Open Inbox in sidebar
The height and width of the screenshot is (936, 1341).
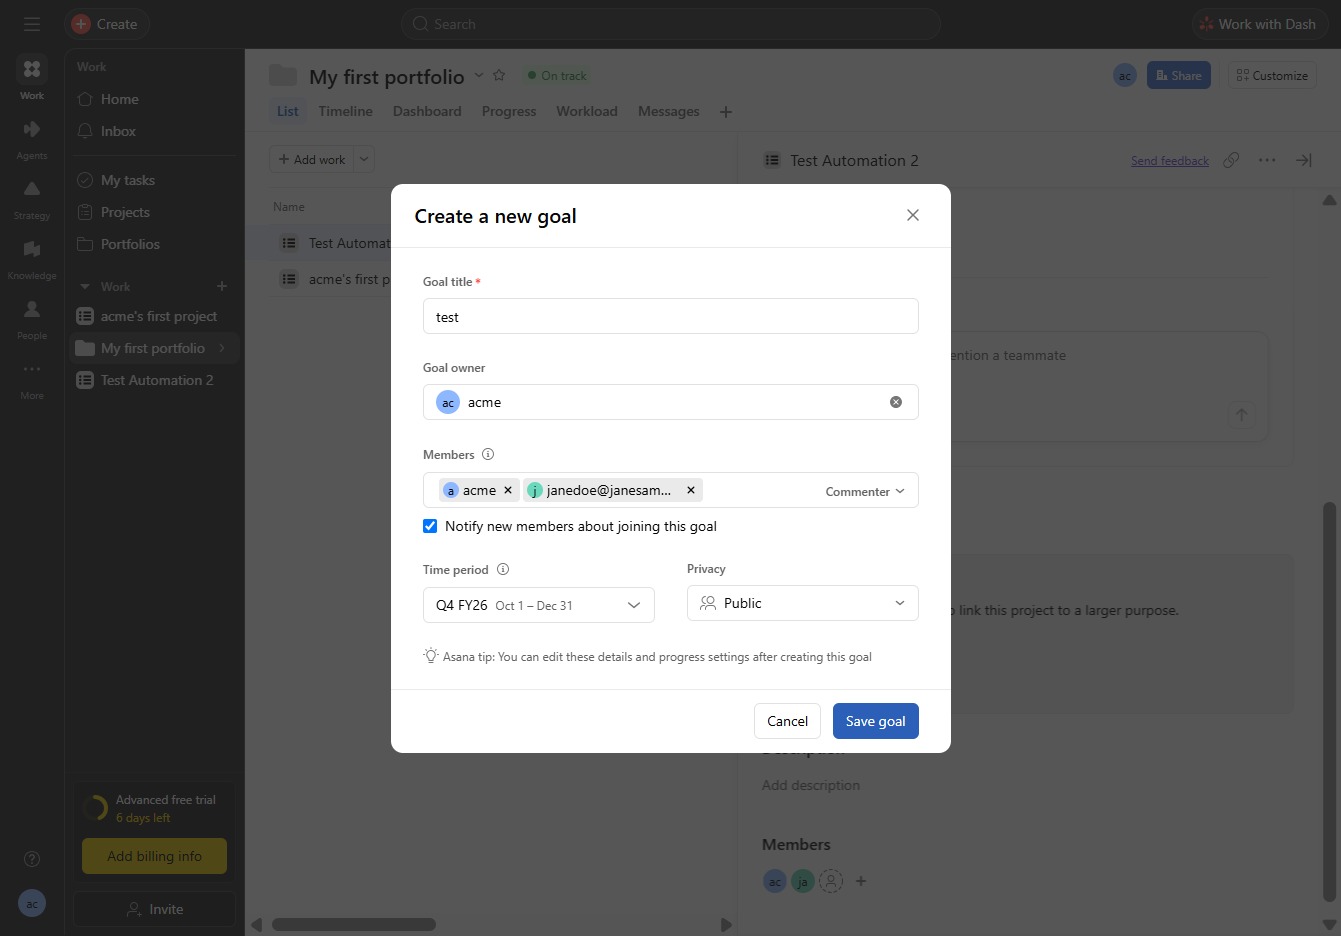(155, 131)
